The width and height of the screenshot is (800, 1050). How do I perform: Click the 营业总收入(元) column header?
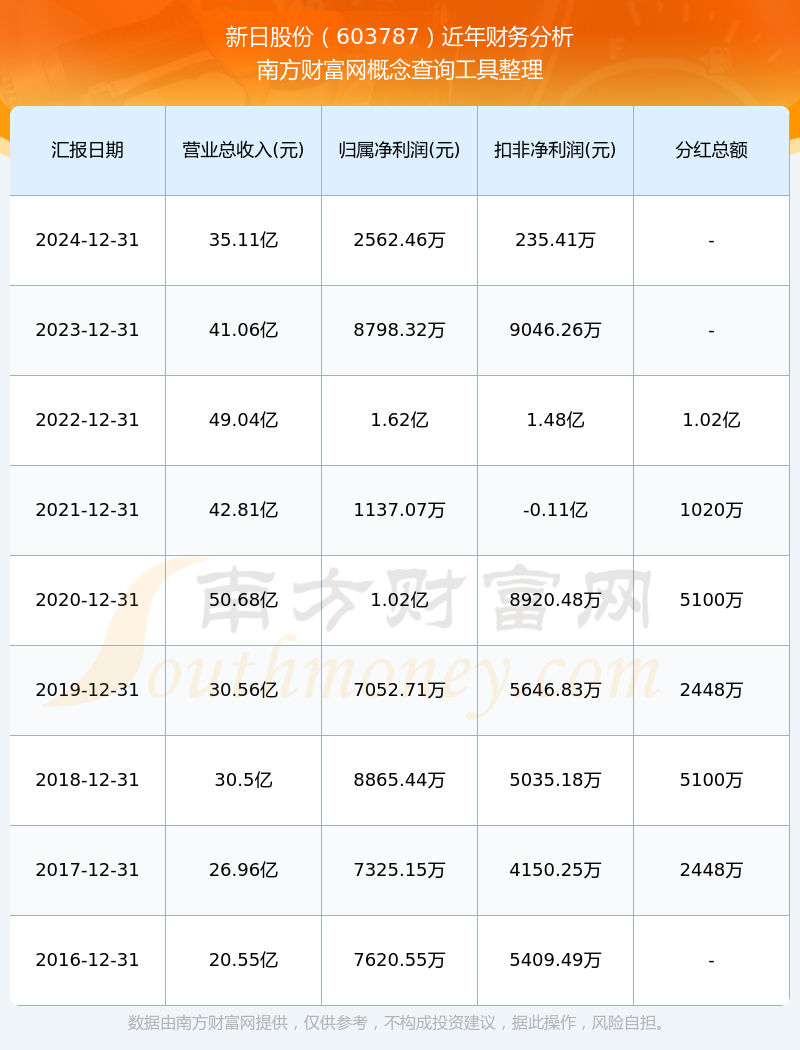pyautogui.click(x=244, y=150)
